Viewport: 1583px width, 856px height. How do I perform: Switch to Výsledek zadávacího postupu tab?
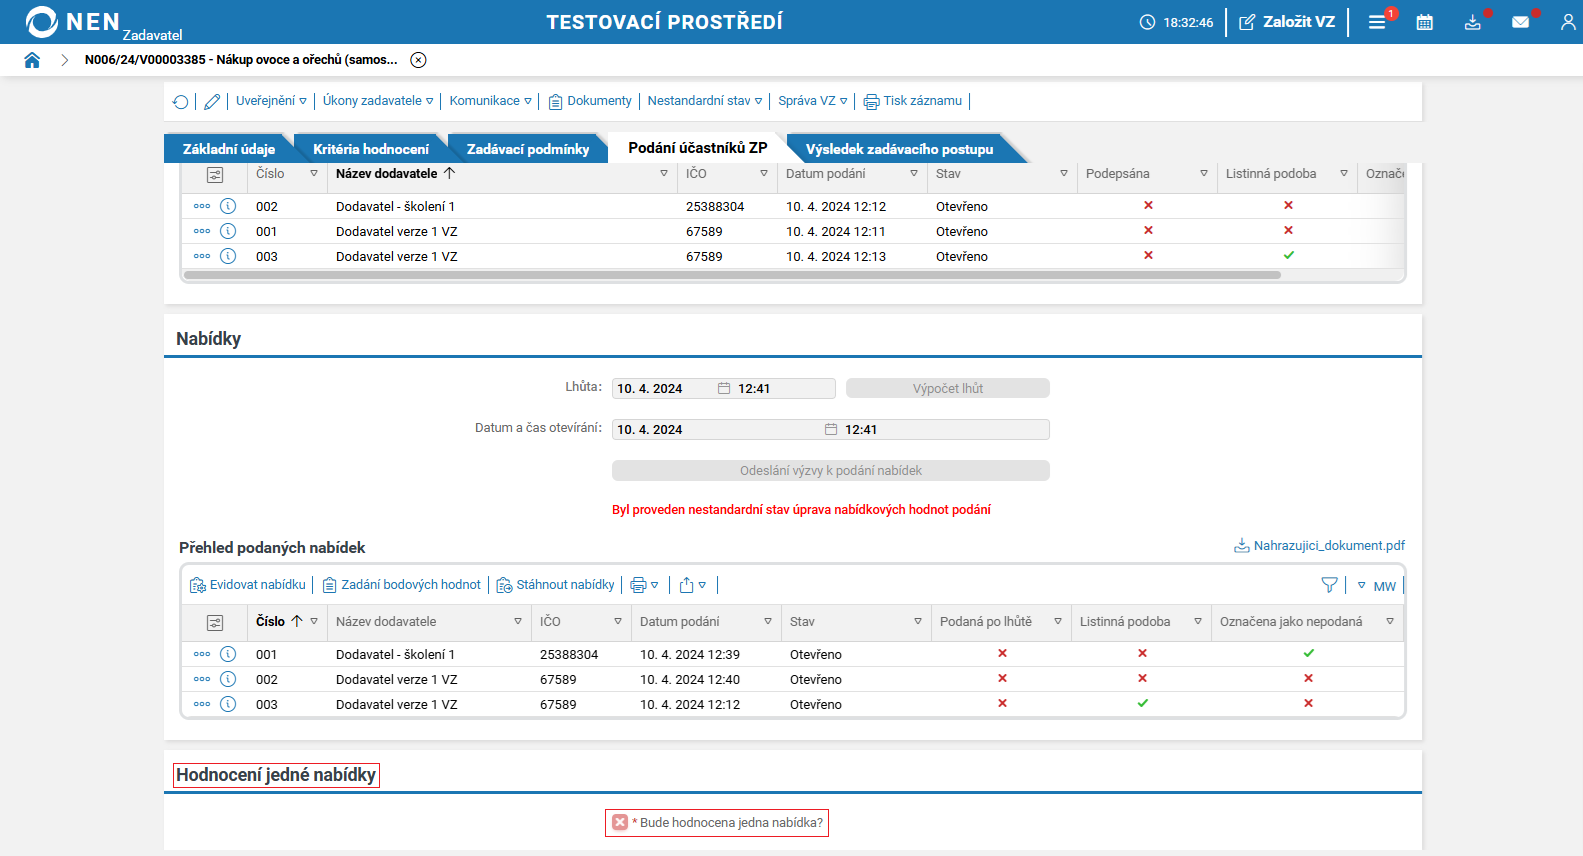point(899,149)
